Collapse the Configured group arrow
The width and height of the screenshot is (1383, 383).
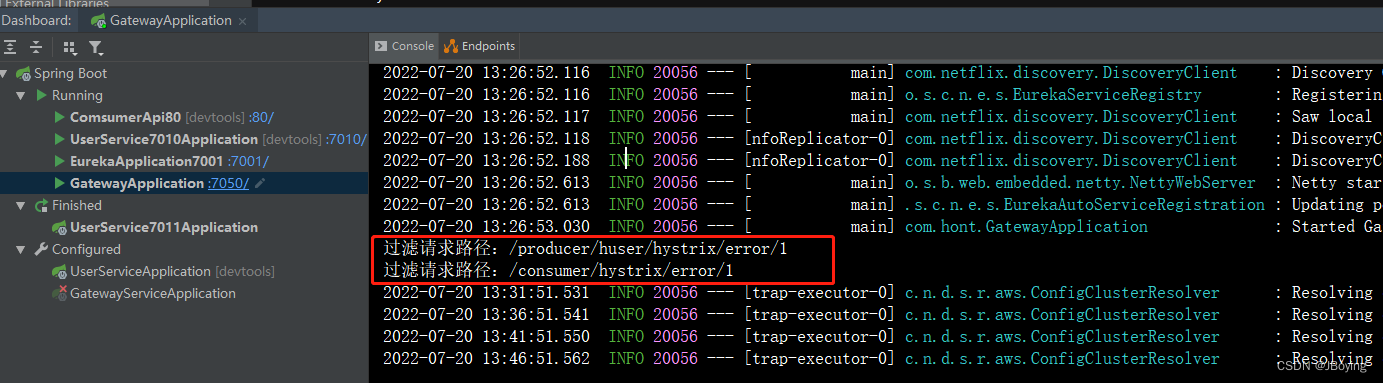click(x=21, y=249)
